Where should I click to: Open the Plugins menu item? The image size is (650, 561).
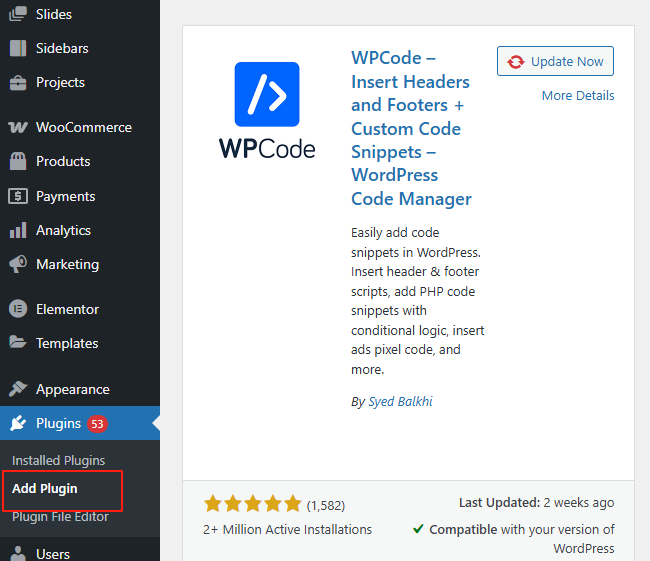(58, 423)
